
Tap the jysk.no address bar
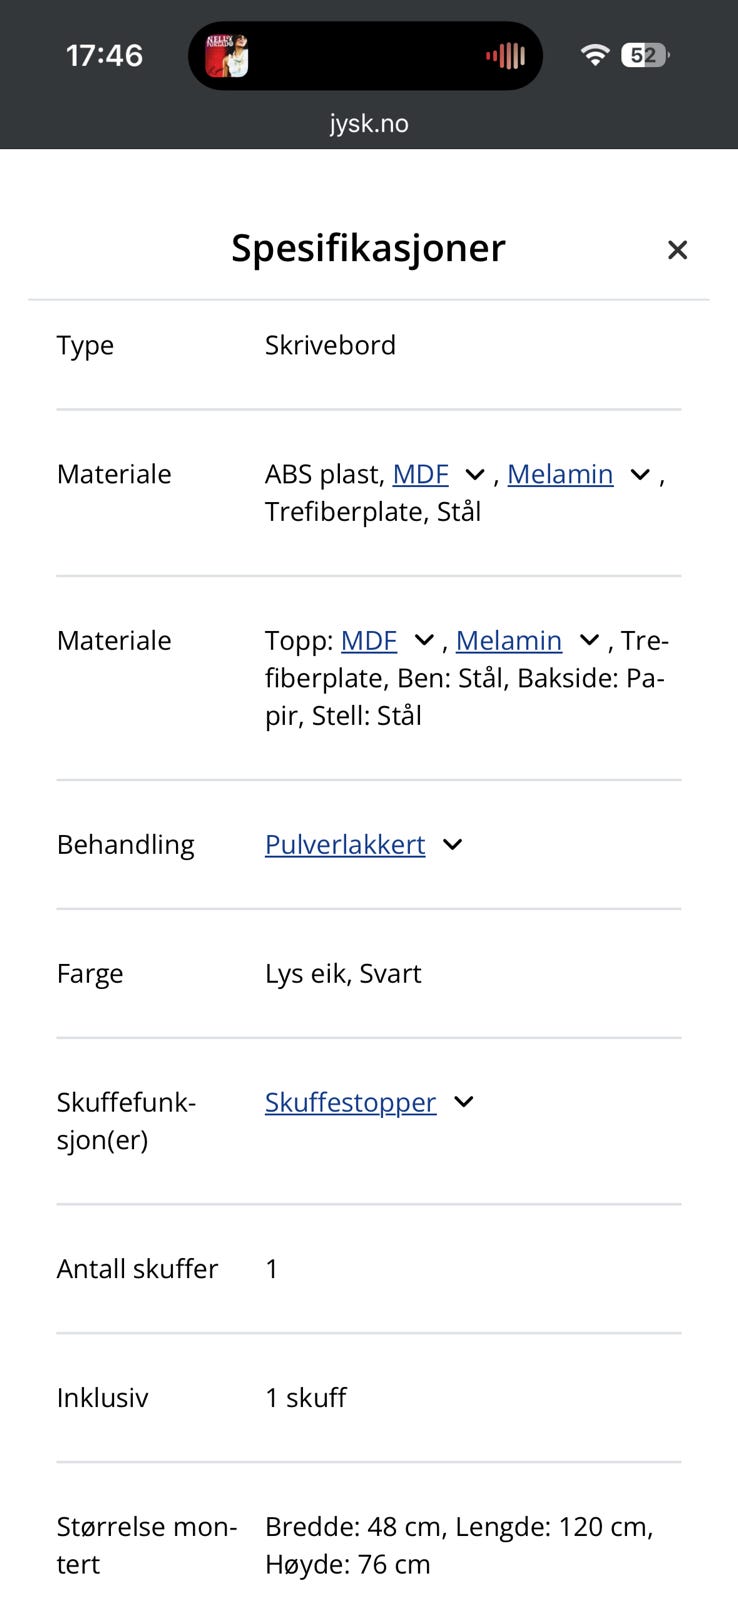[369, 123]
